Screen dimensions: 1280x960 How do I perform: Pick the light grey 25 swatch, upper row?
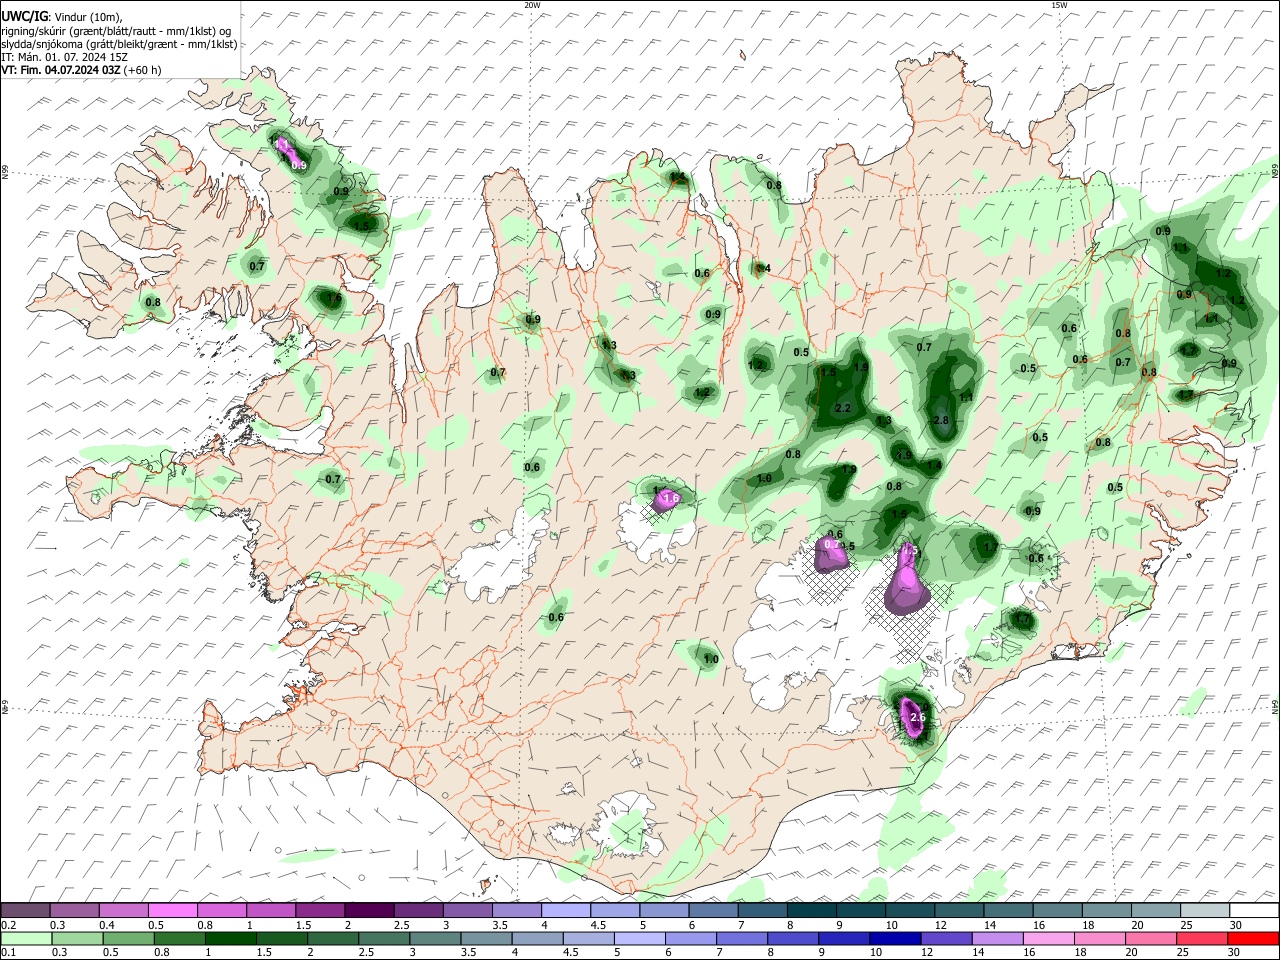click(1205, 910)
